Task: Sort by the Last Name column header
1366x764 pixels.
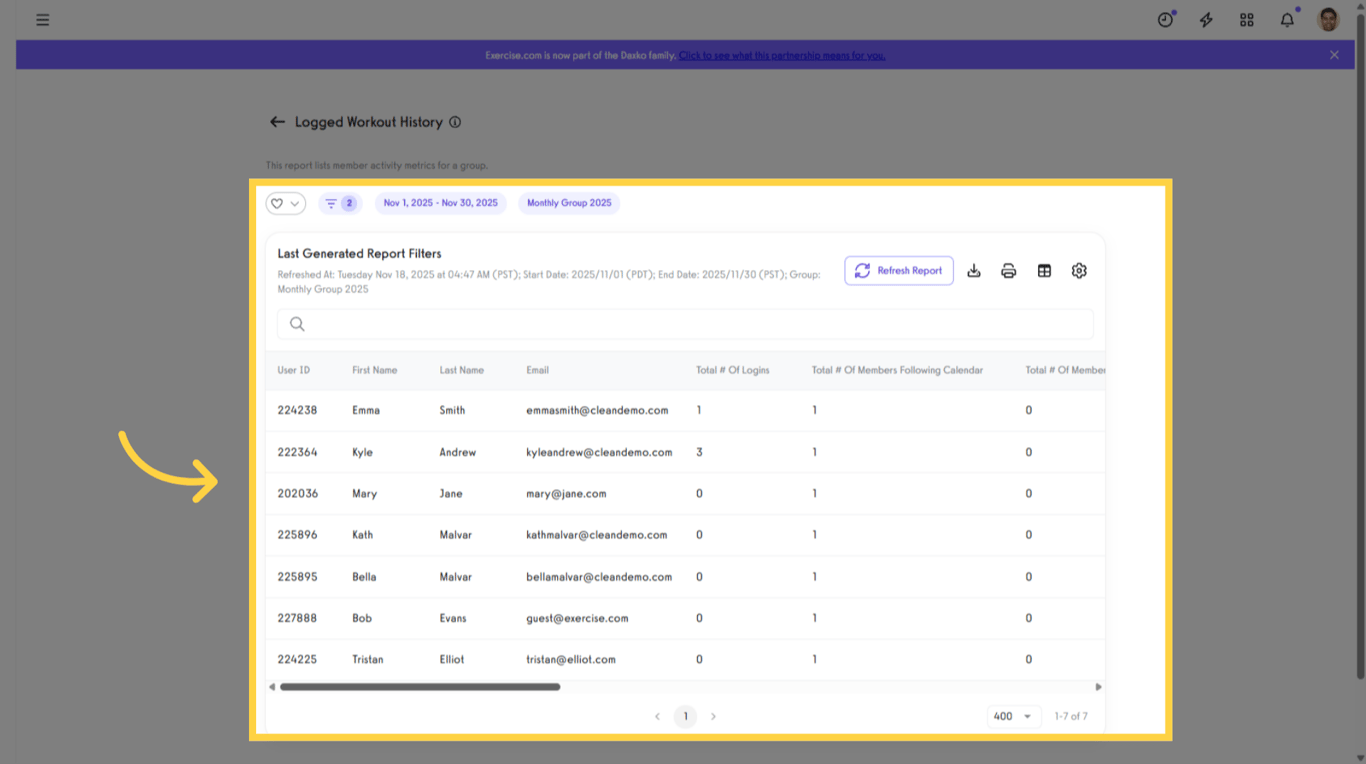Action: [462, 370]
